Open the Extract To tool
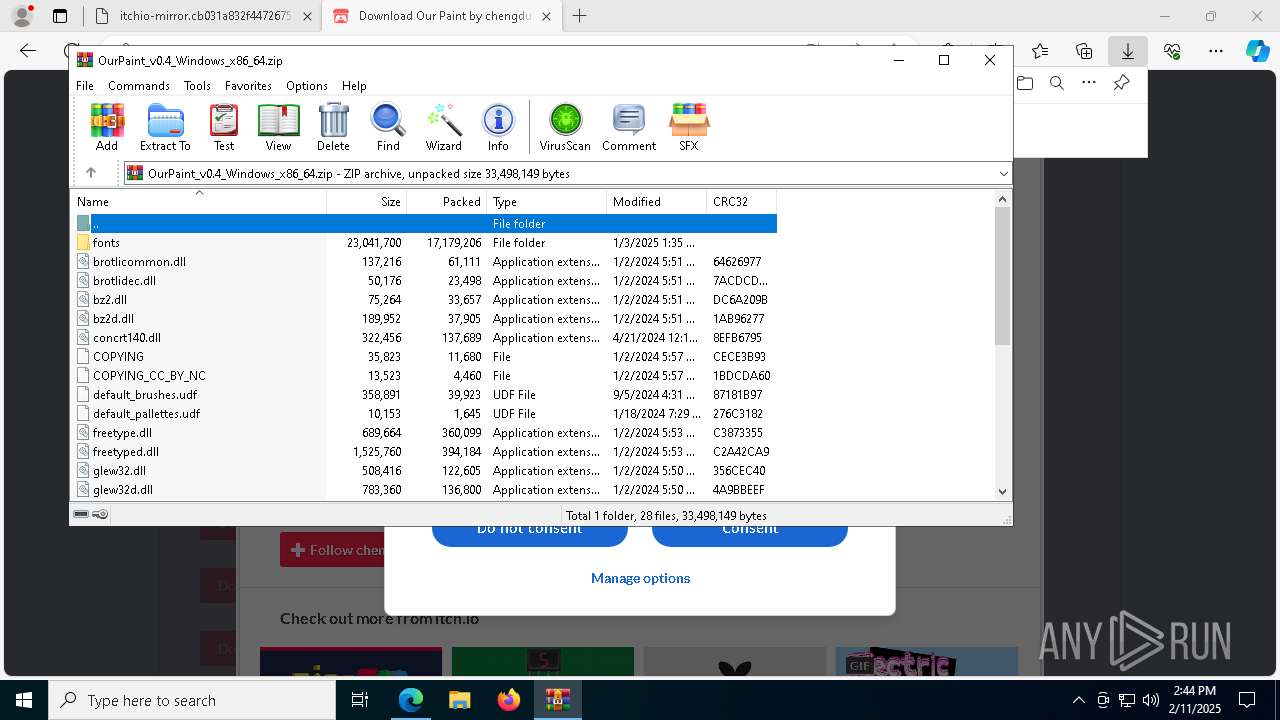Image resolution: width=1280 pixels, height=720 pixels. (165, 127)
